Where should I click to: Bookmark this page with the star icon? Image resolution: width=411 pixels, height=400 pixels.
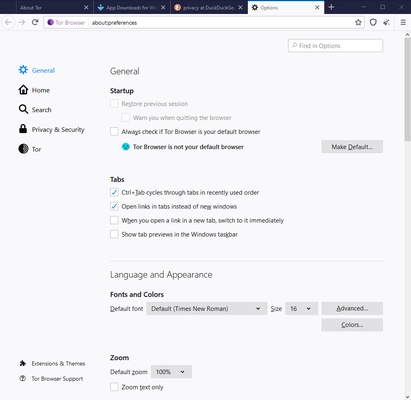(x=358, y=22)
